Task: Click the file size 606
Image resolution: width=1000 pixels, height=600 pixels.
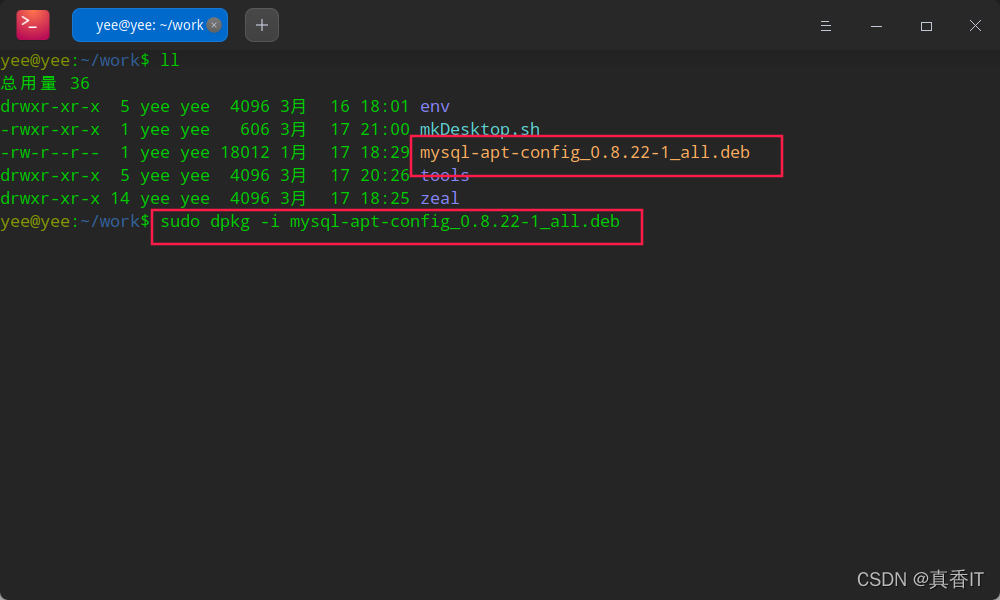Action: point(255,129)
